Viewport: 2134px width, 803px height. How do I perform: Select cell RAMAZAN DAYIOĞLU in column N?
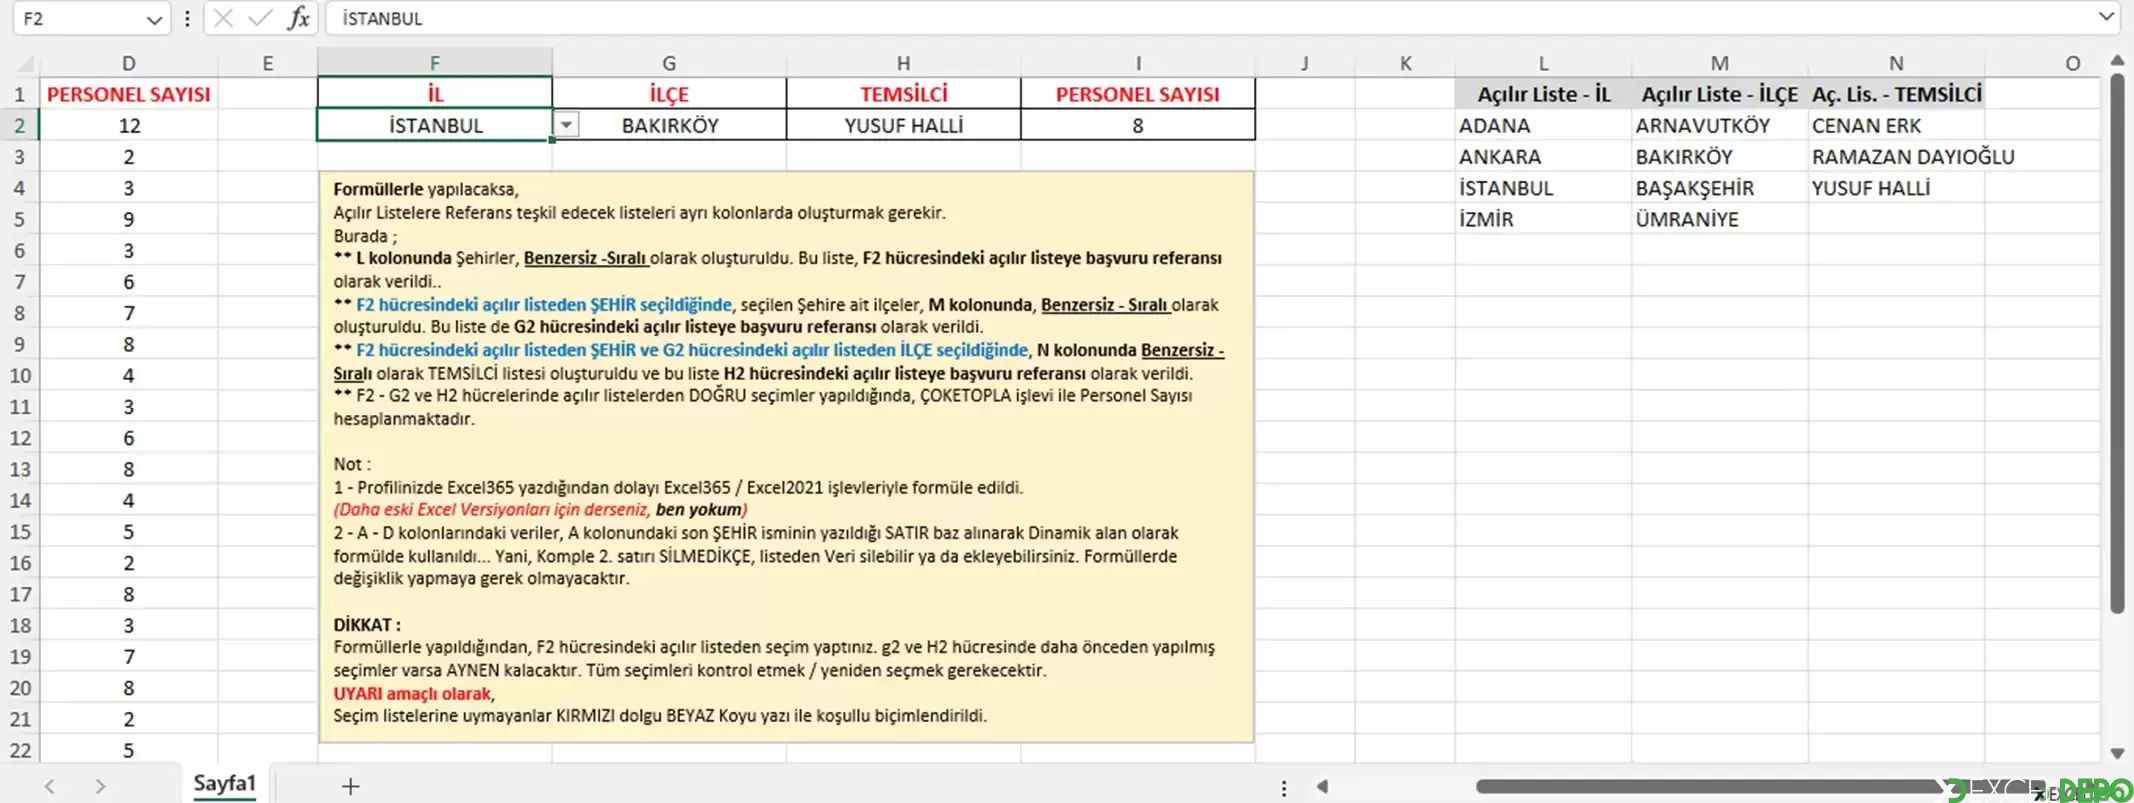coord(1896,156)
